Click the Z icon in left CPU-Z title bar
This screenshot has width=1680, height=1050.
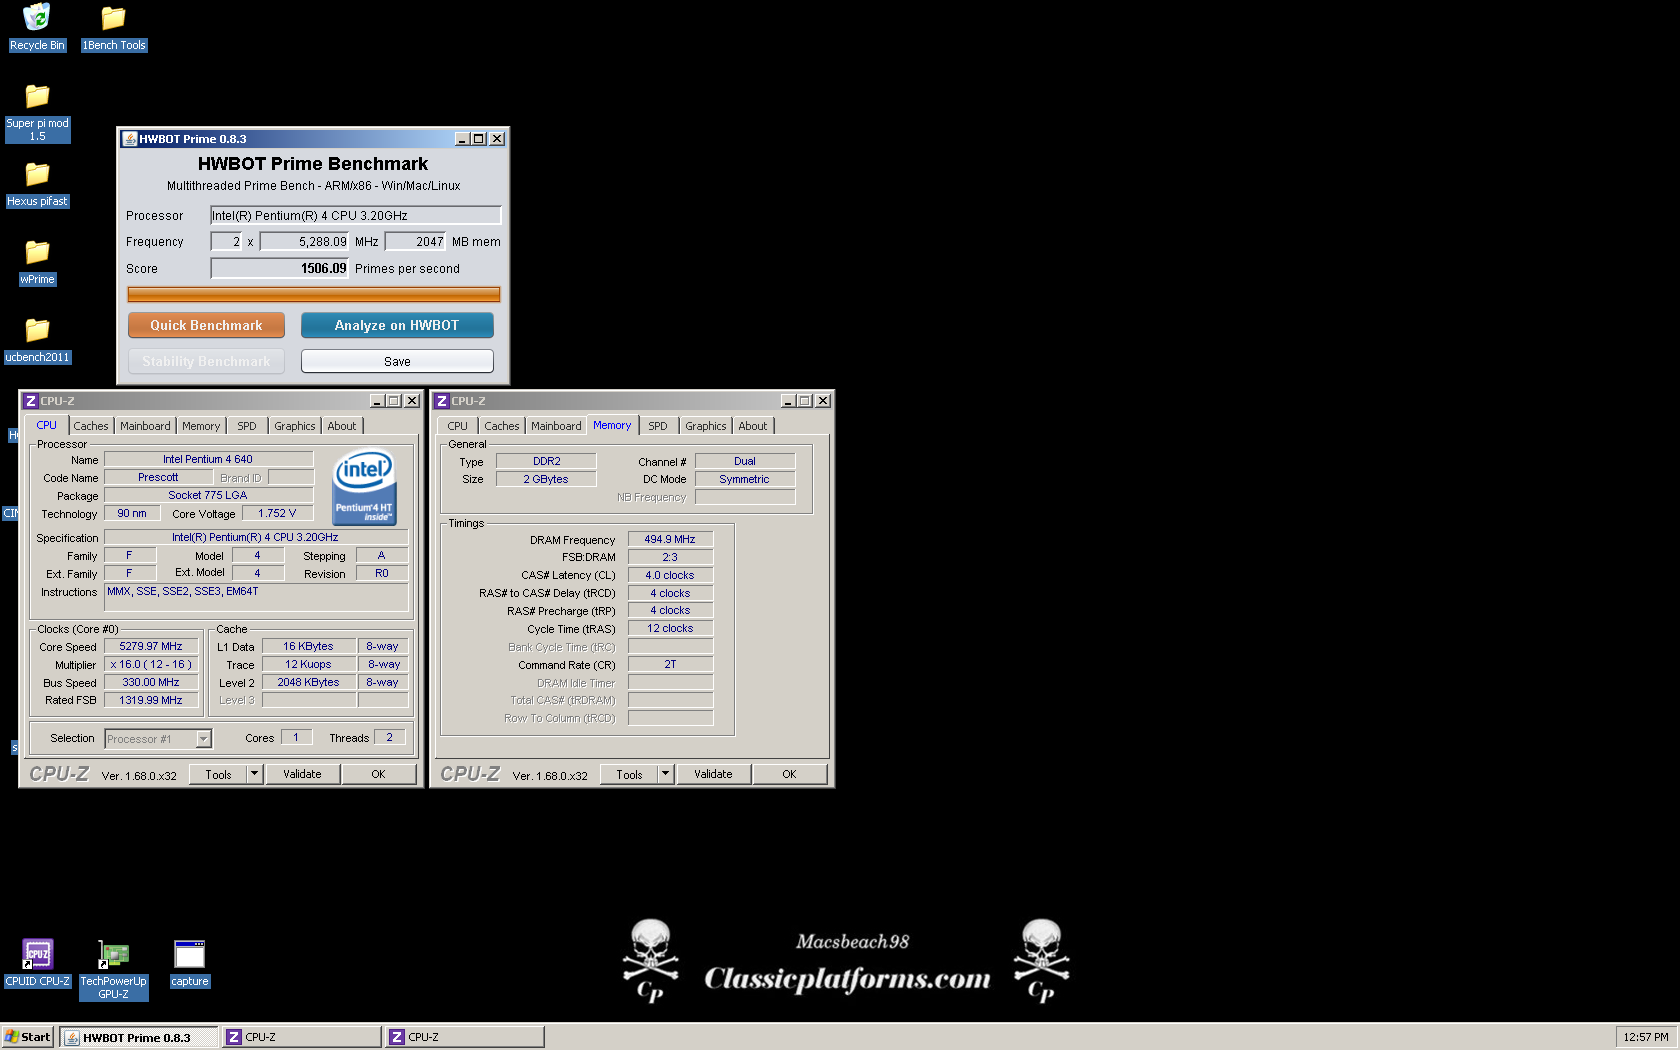tap(31, 401)
